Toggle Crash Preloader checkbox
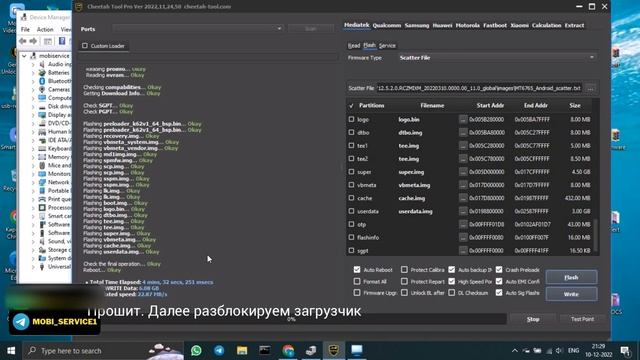 pos(499,270)
